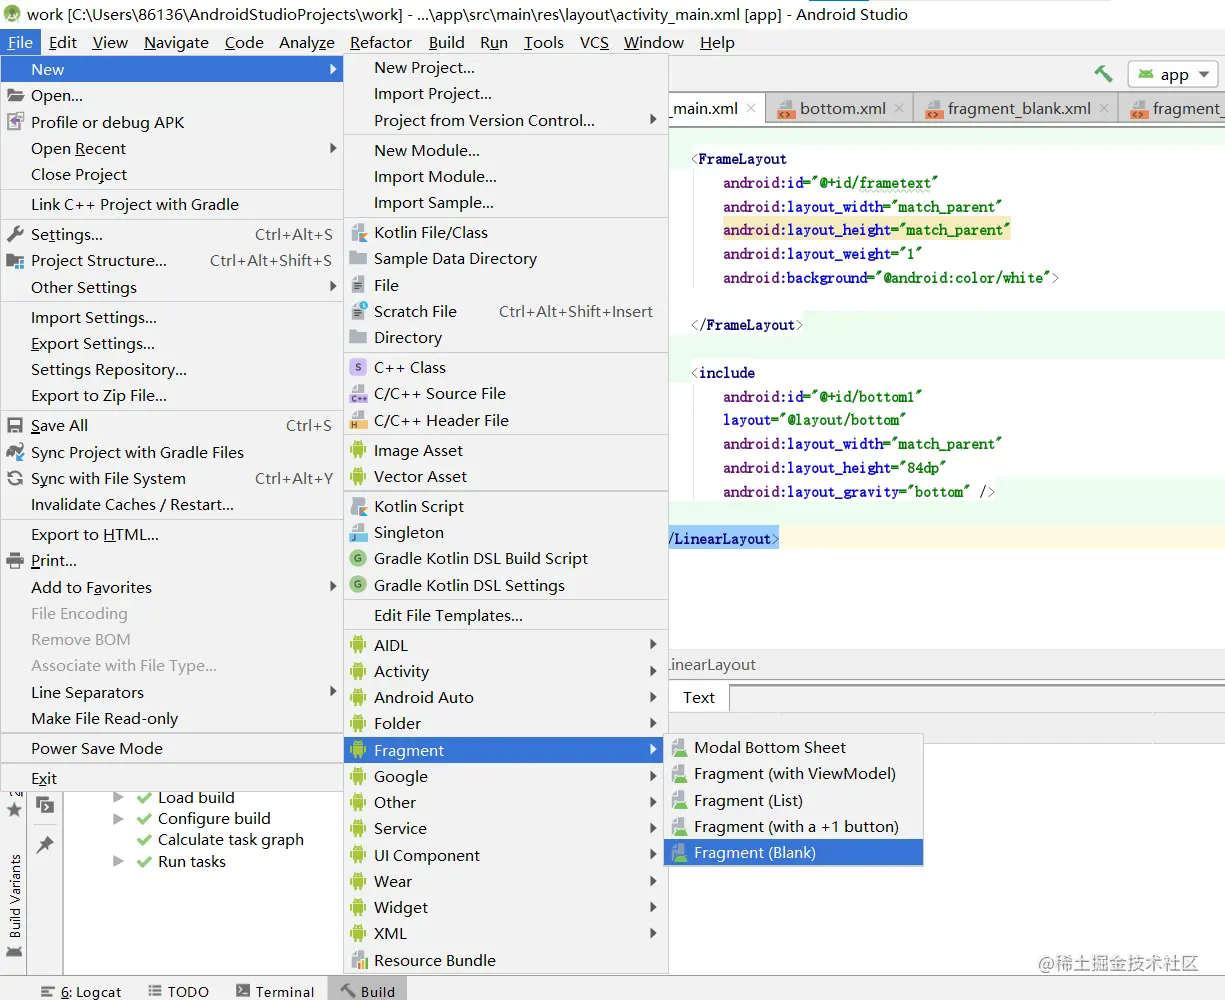Open the app run configuration dropdown
The image size is (1225, 1000).
tap(1174, 75)
